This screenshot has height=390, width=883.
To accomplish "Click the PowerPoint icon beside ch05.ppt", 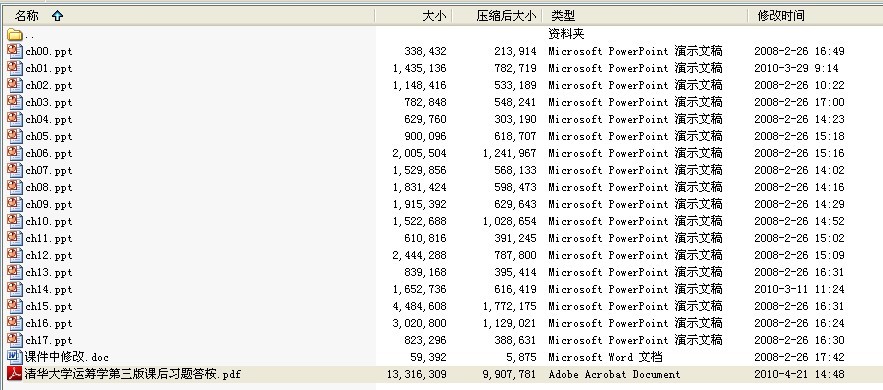I will 15,136.
